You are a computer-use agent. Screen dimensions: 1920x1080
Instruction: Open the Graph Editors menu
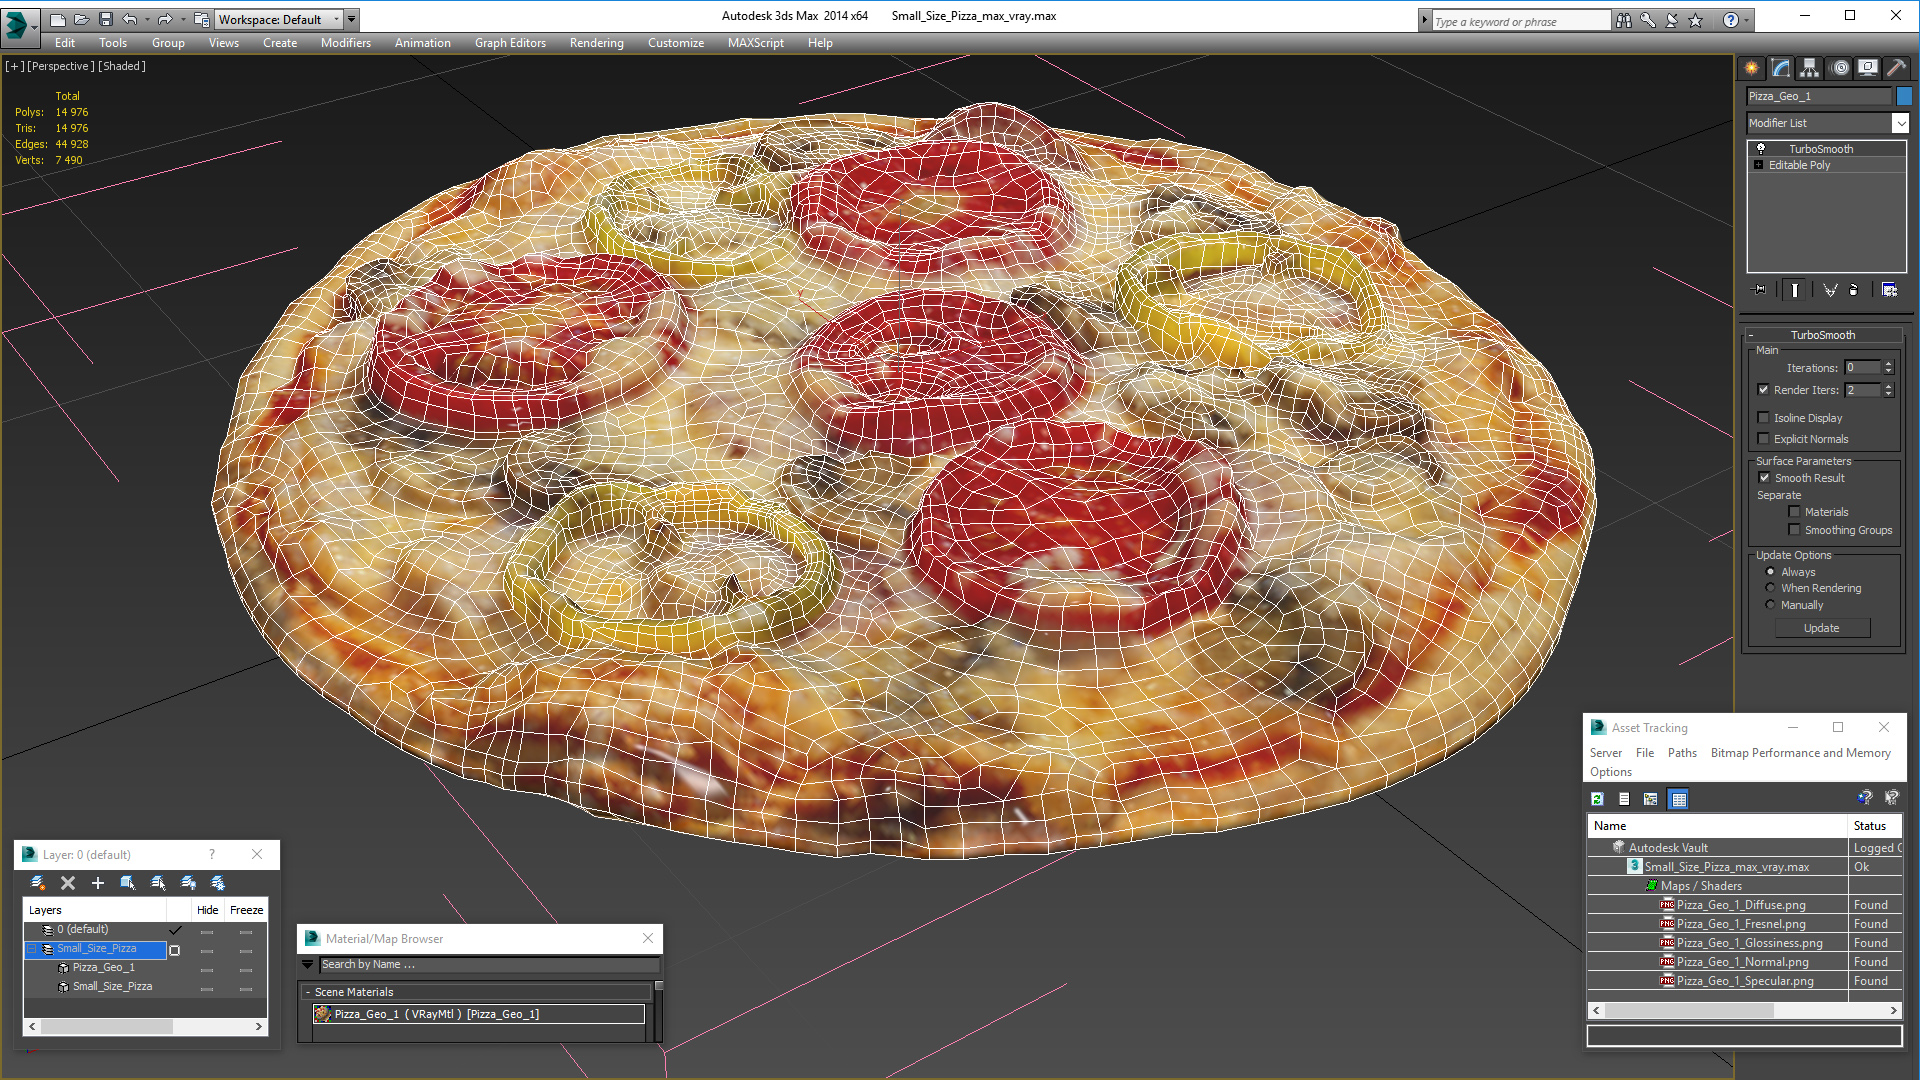pyautogui.click(x=510, y=43)
